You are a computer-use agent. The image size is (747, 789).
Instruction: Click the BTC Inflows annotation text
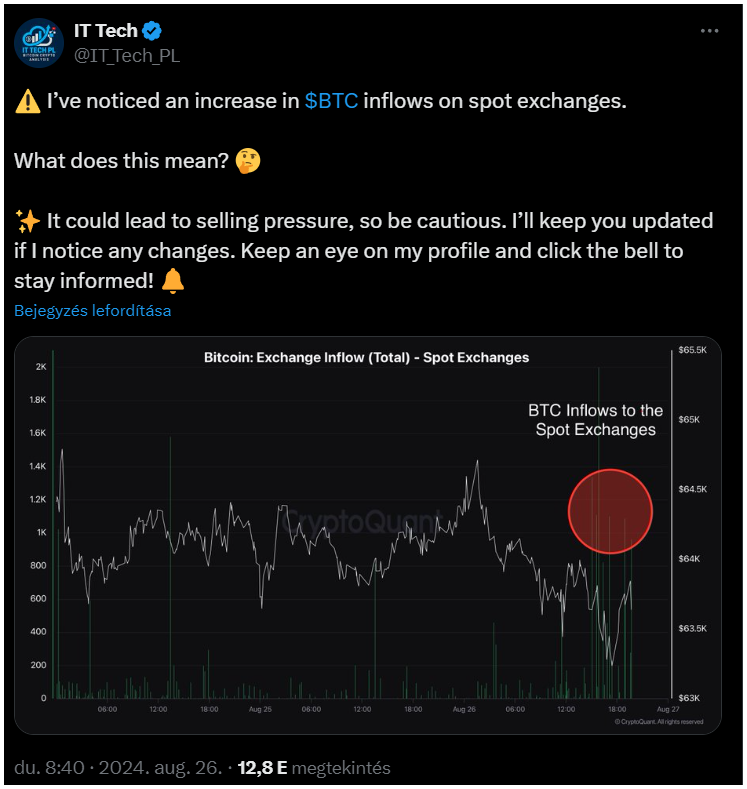[x=596, y=420]
